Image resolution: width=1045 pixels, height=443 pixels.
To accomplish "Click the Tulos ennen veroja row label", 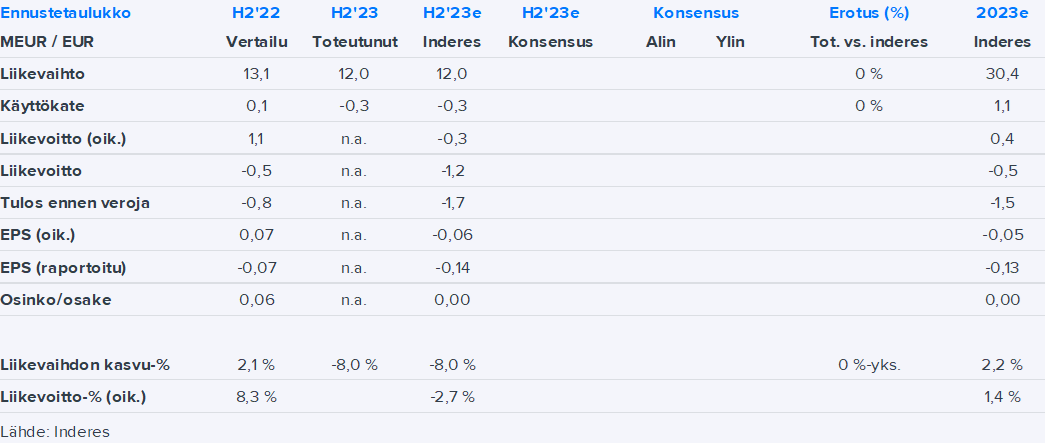I will [x=75, y=203].
